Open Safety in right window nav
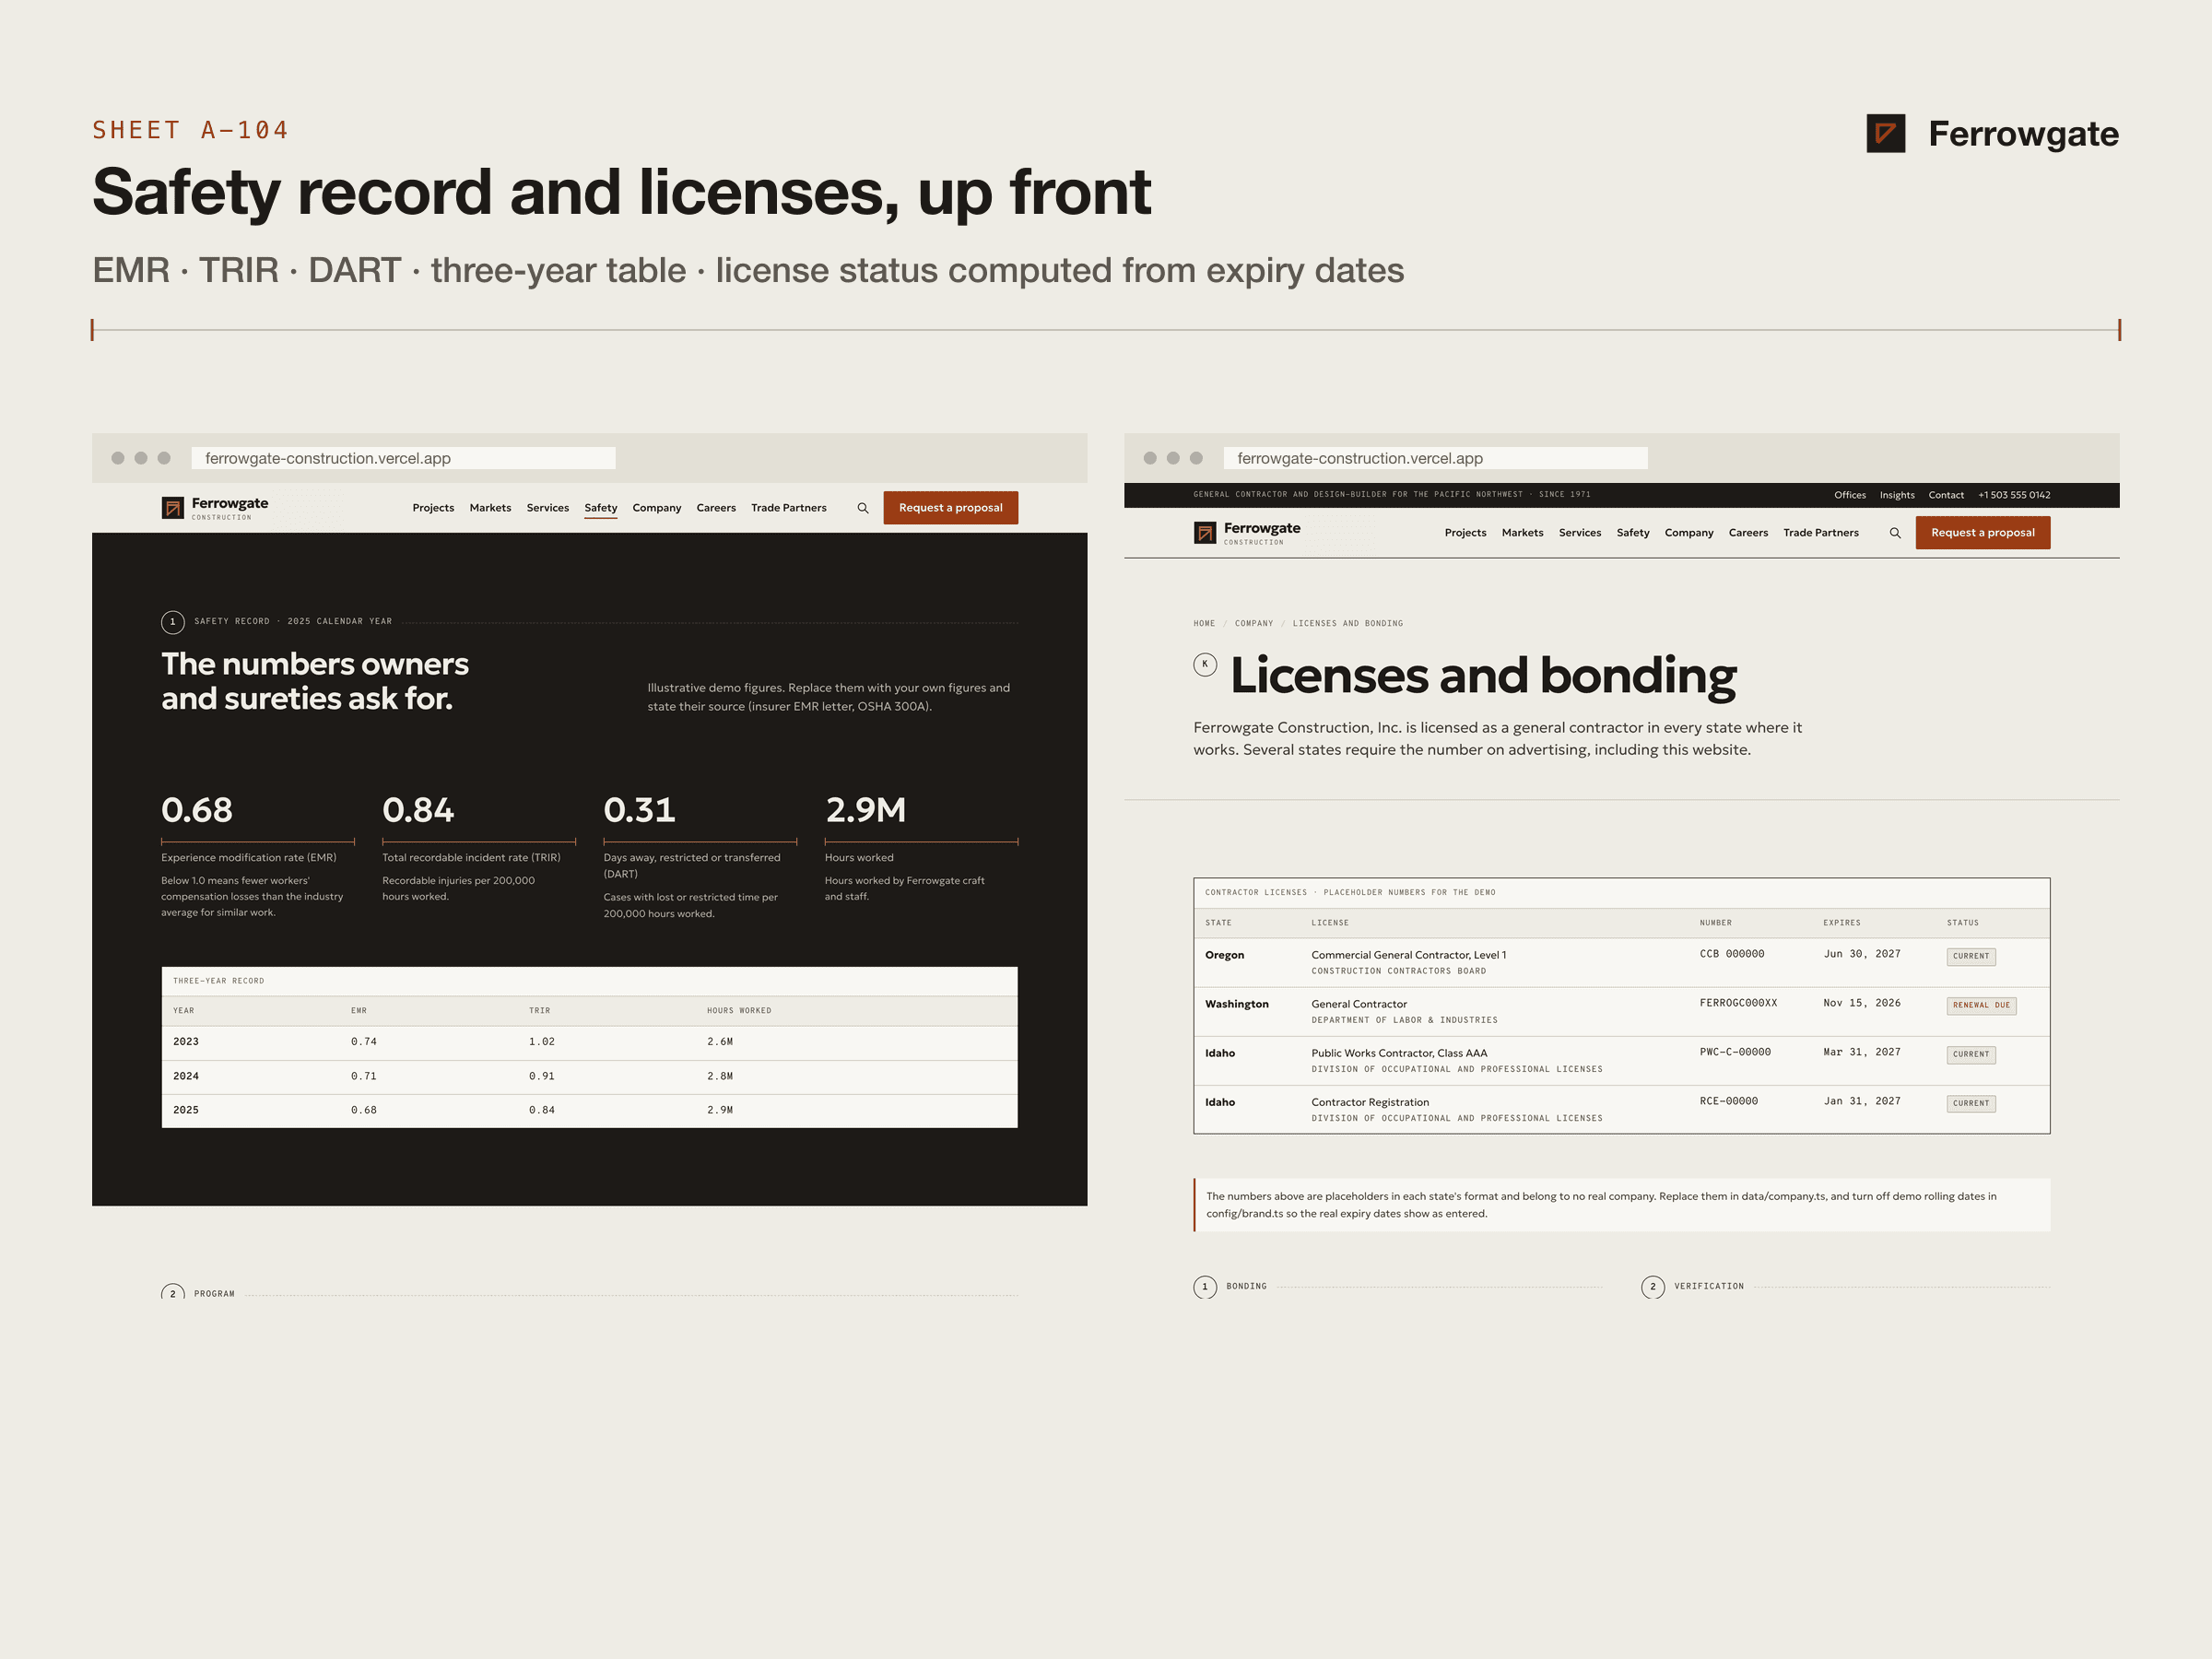This screenshot has width=2212, height=1659. pos(1633,533)
